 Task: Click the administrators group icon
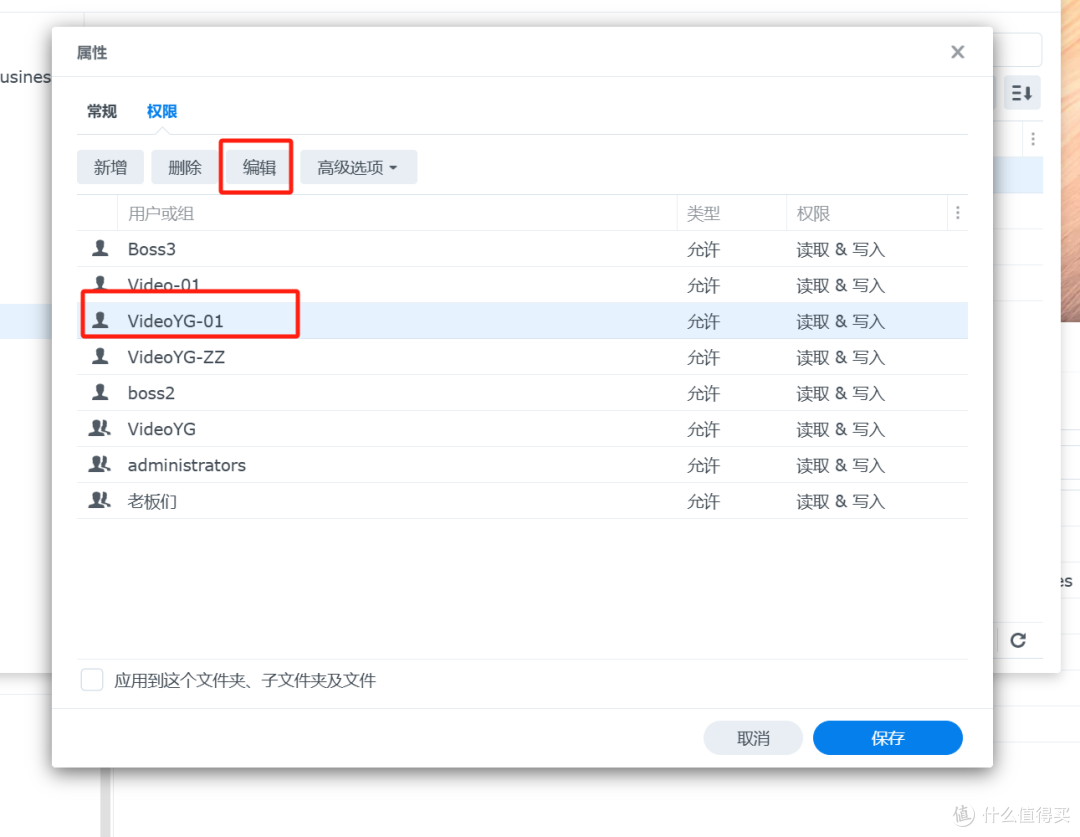click(x=100, y=464)
